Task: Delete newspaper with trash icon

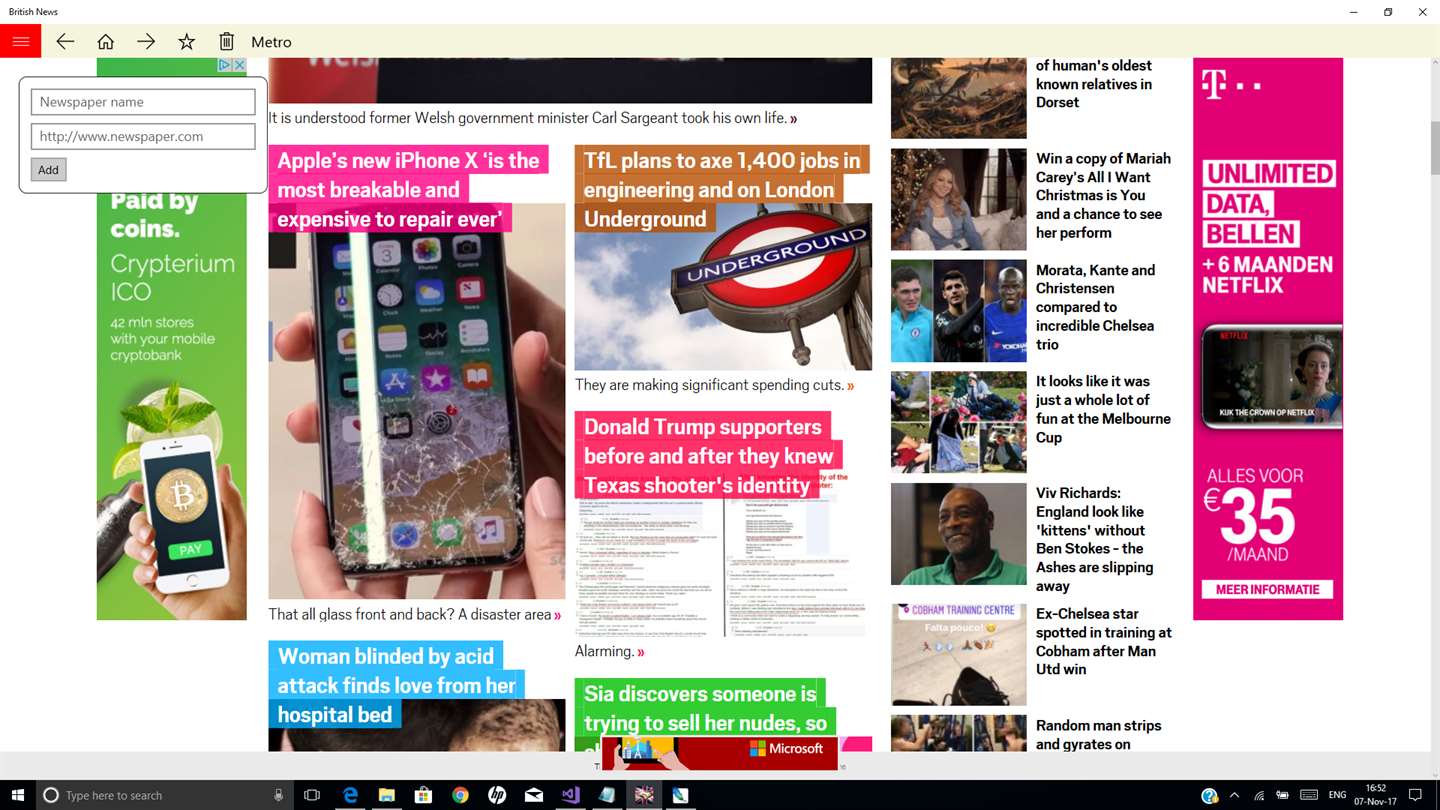Action: pos(227,41)
